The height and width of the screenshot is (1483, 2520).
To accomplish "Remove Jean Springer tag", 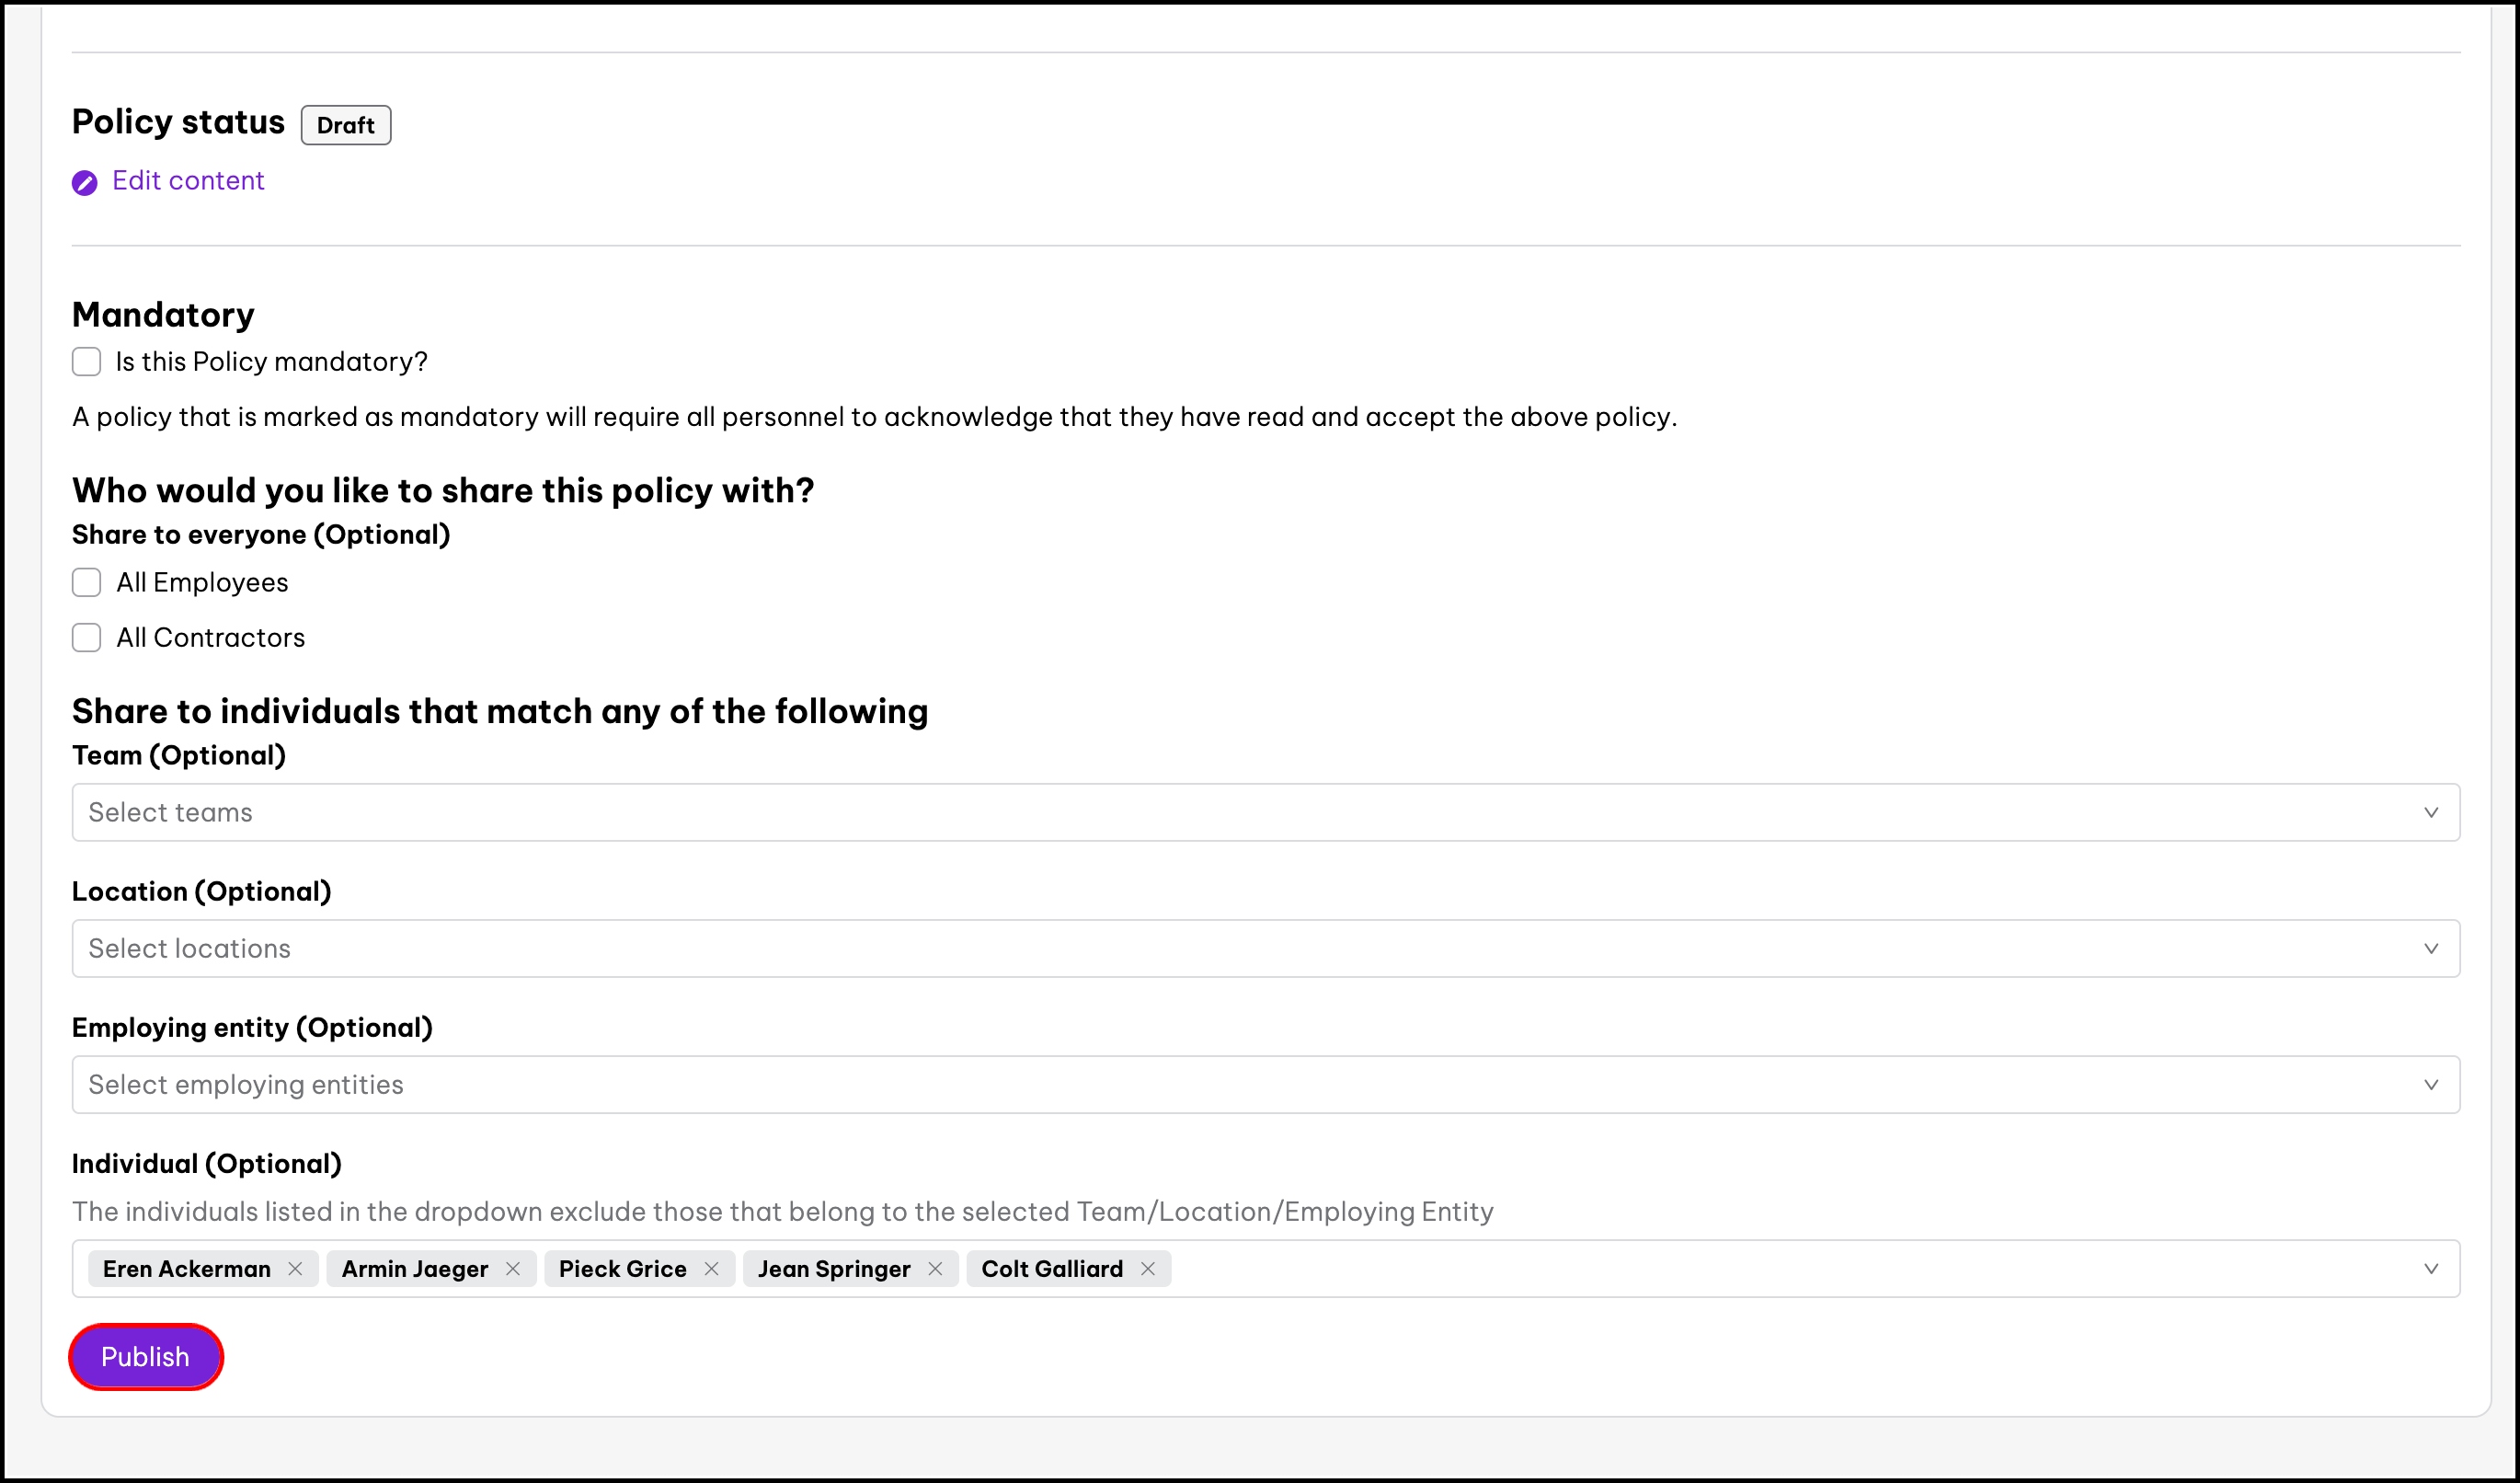I will click(x=935, y=1269).
